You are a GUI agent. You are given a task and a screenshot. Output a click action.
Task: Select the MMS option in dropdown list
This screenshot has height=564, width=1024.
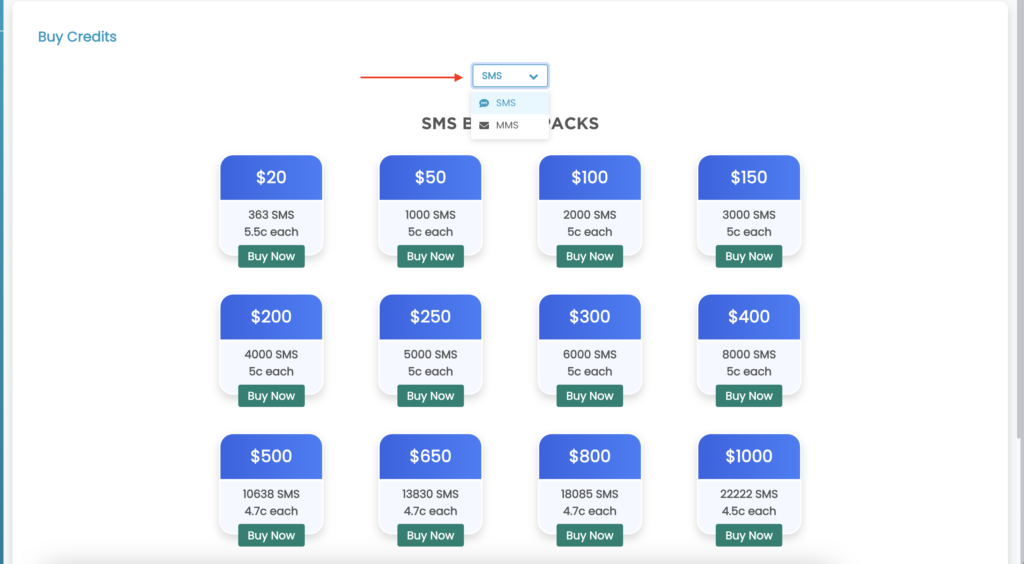click(x=507, y=126)
